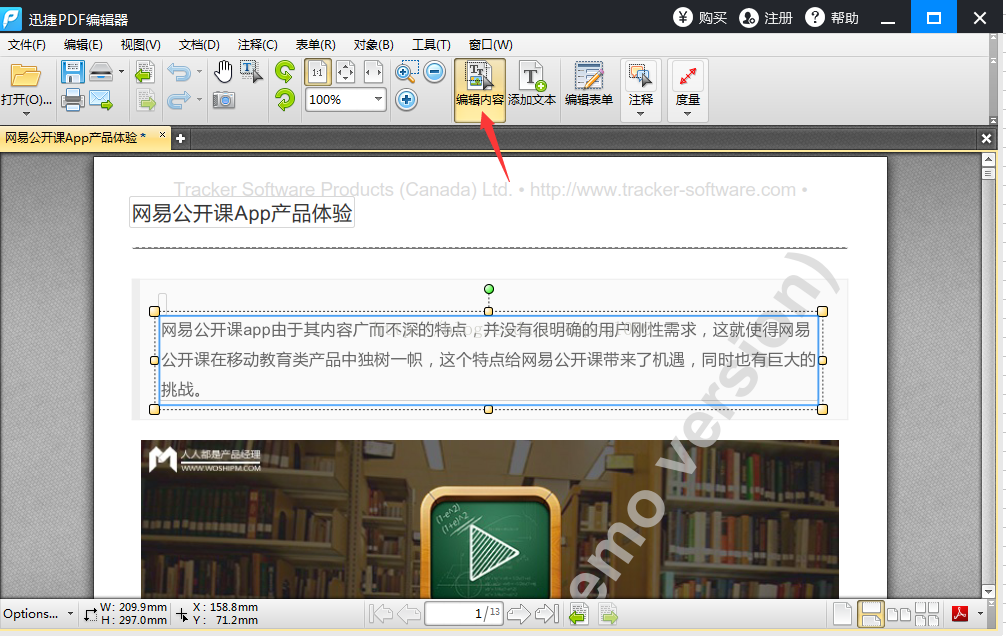Zoom in with the plus button
Screen dimensions: 1006x636
pyautogui.click(x=406, y=100)
